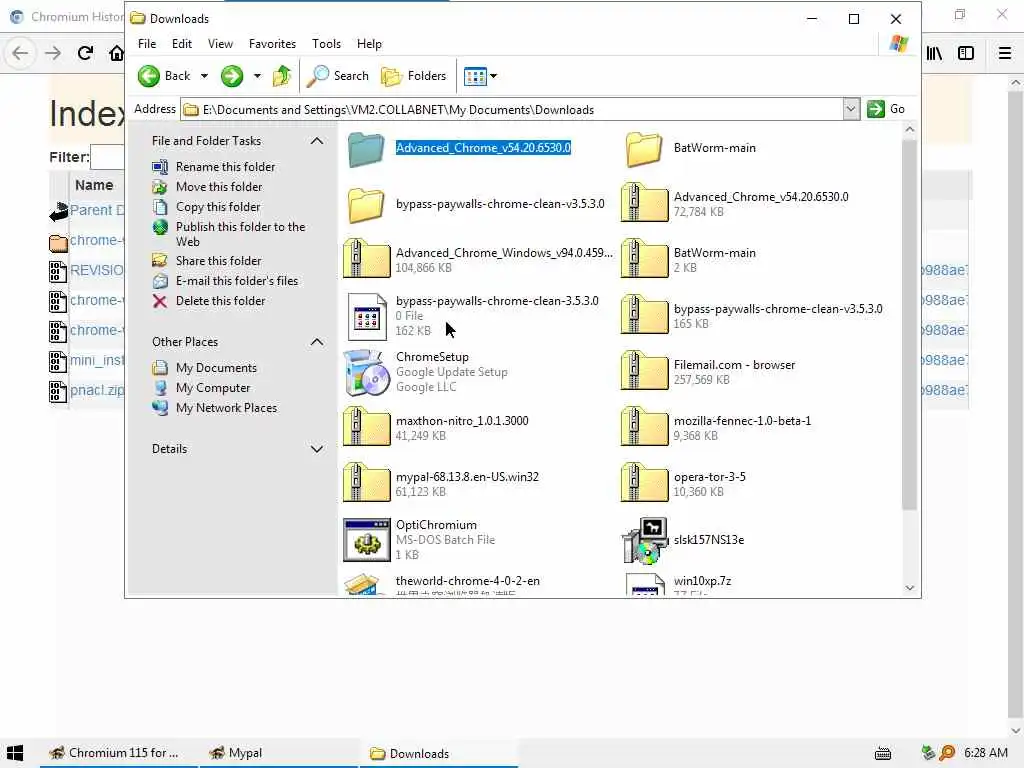This screenshot has height=768, width=1024.
Task: Select maxthon-nitro_1.0.1.3000 zip icon
Action: pyautogui.click(x=366, y=427)
